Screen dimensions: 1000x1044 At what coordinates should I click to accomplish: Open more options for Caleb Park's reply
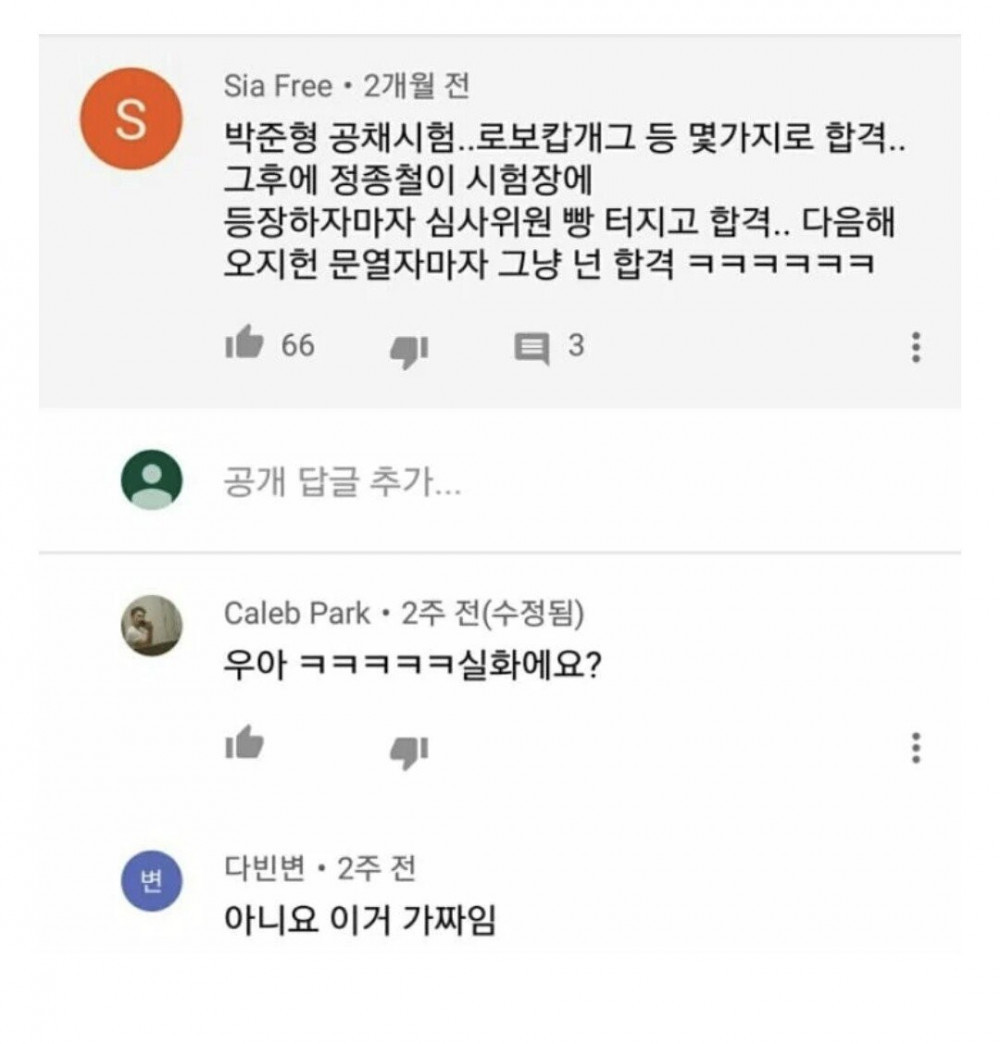pyautogui.click(x=915, y=748)
